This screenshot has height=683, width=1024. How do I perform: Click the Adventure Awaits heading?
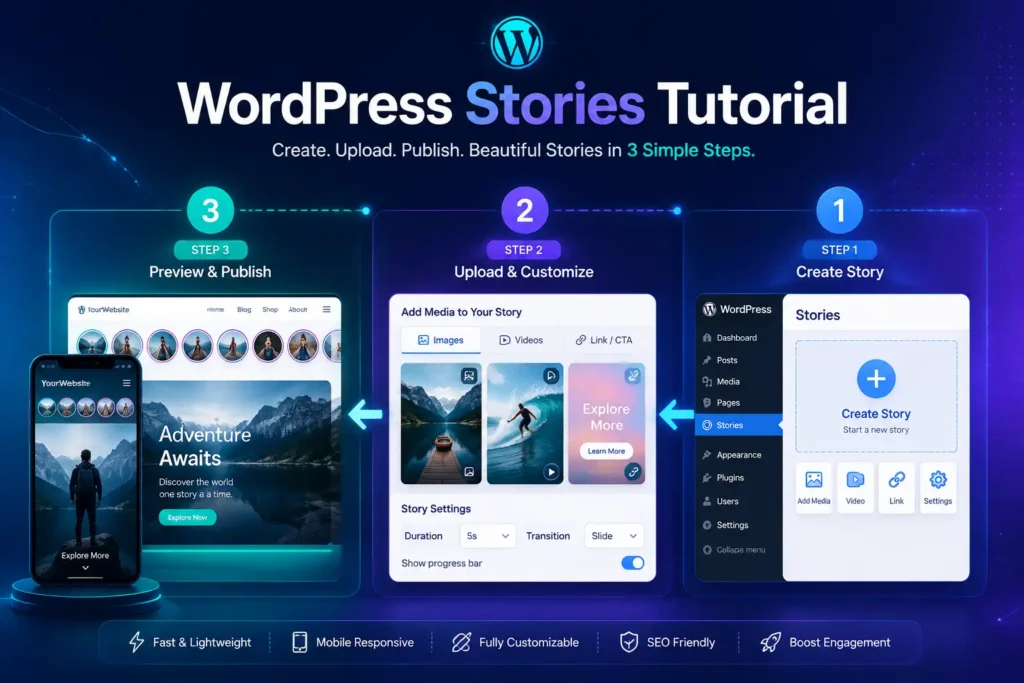pos(205,447)
